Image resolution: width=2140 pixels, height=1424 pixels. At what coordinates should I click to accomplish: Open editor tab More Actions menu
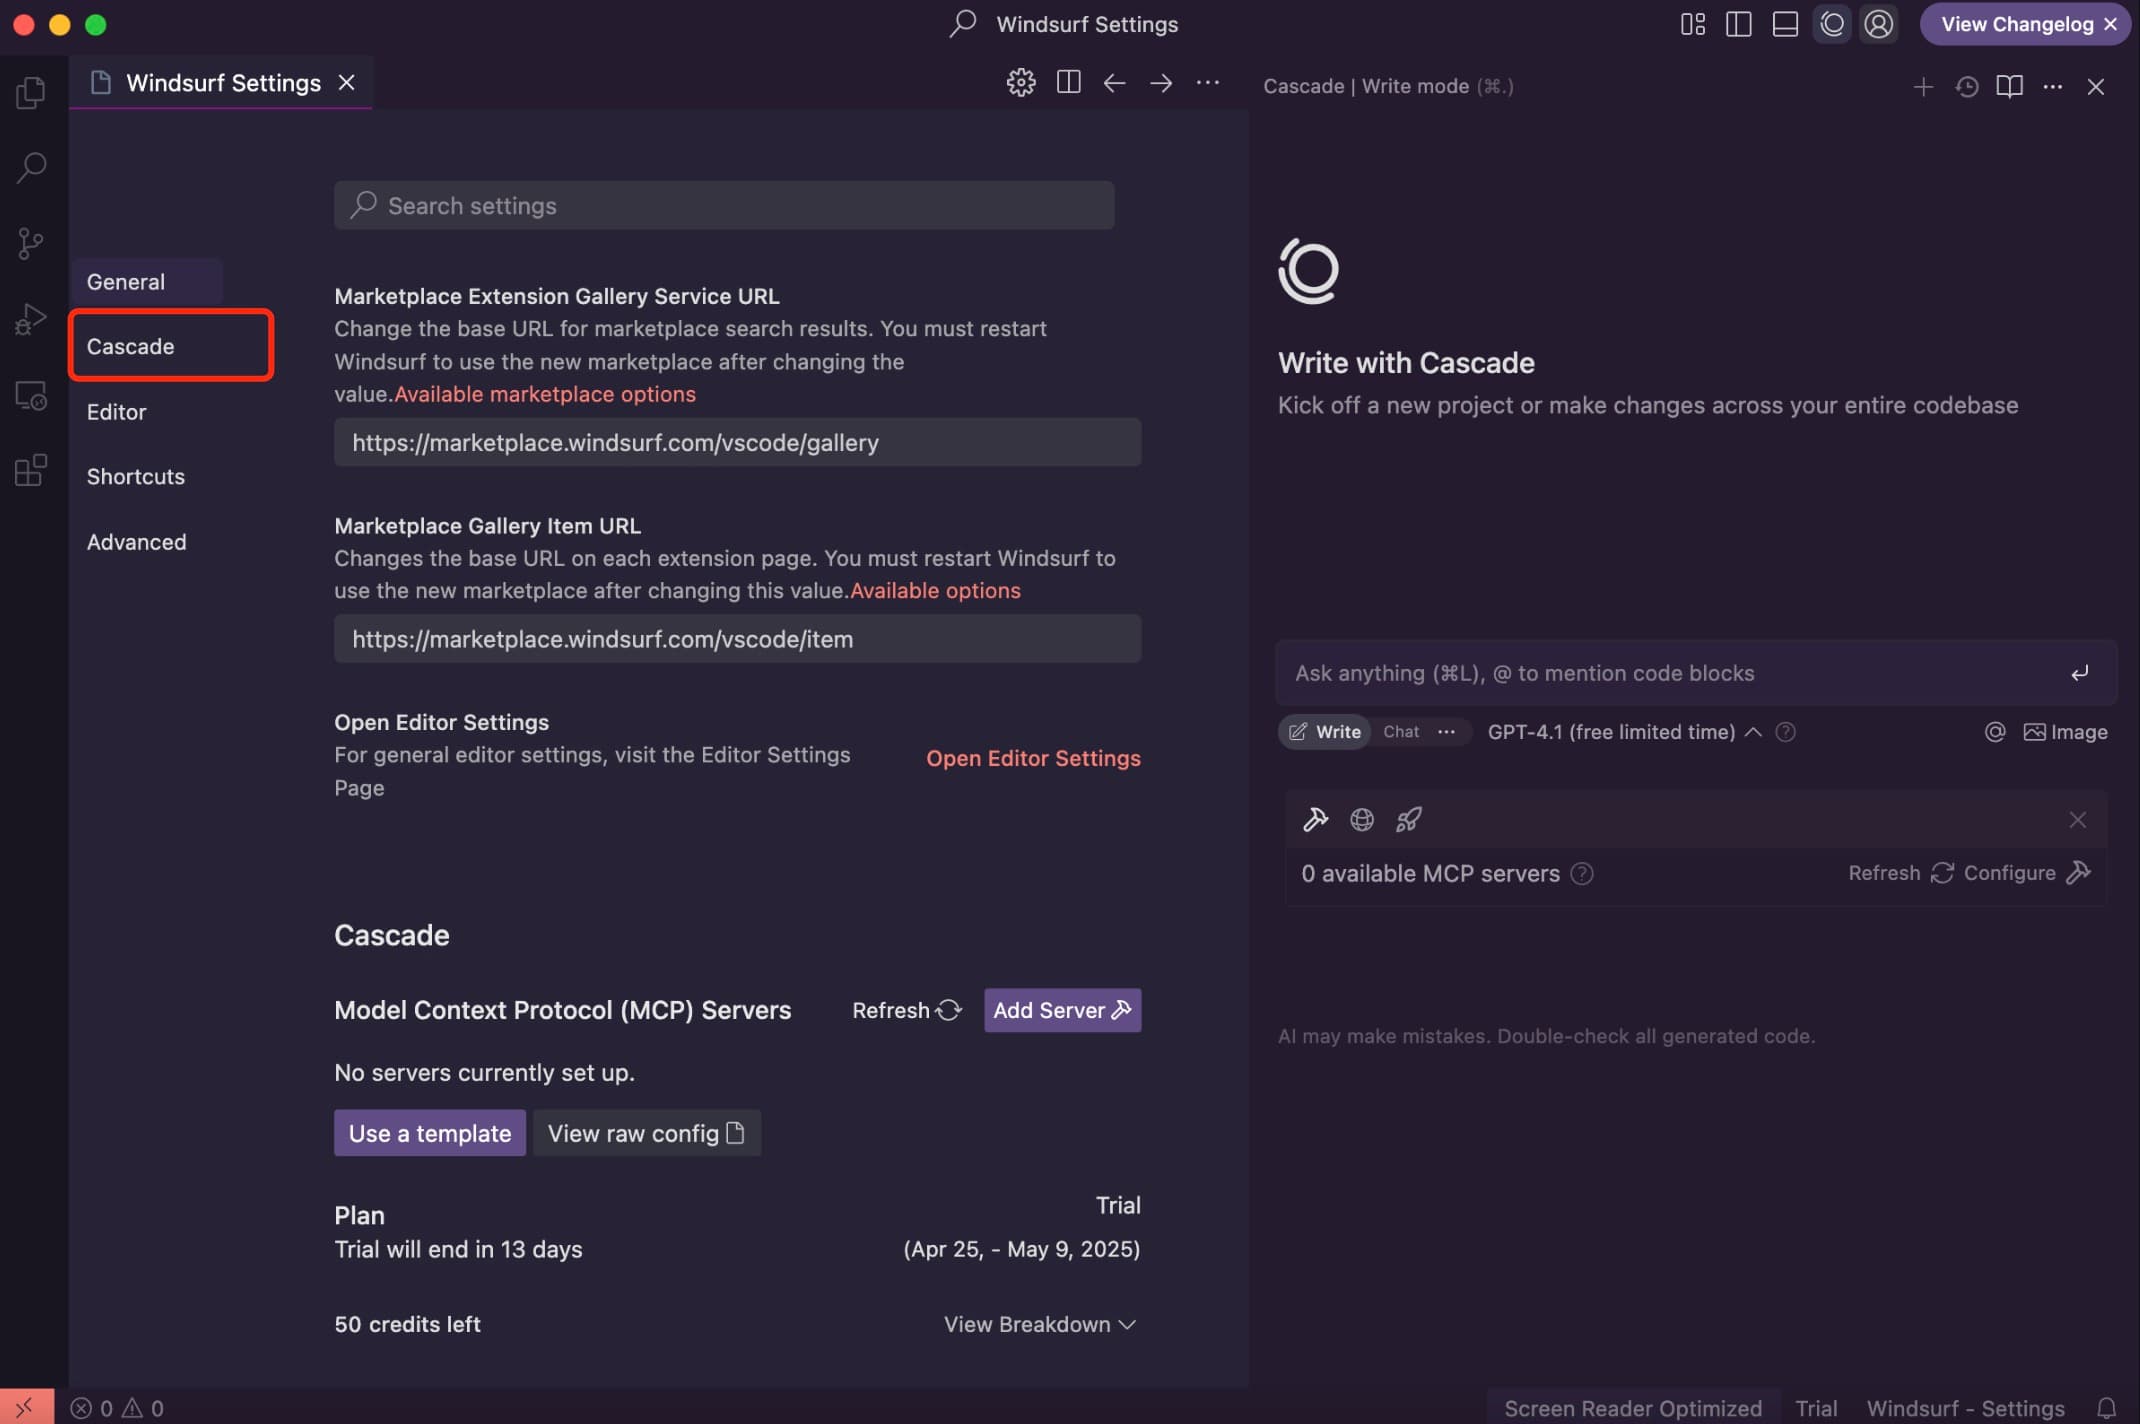[1207, 83]
